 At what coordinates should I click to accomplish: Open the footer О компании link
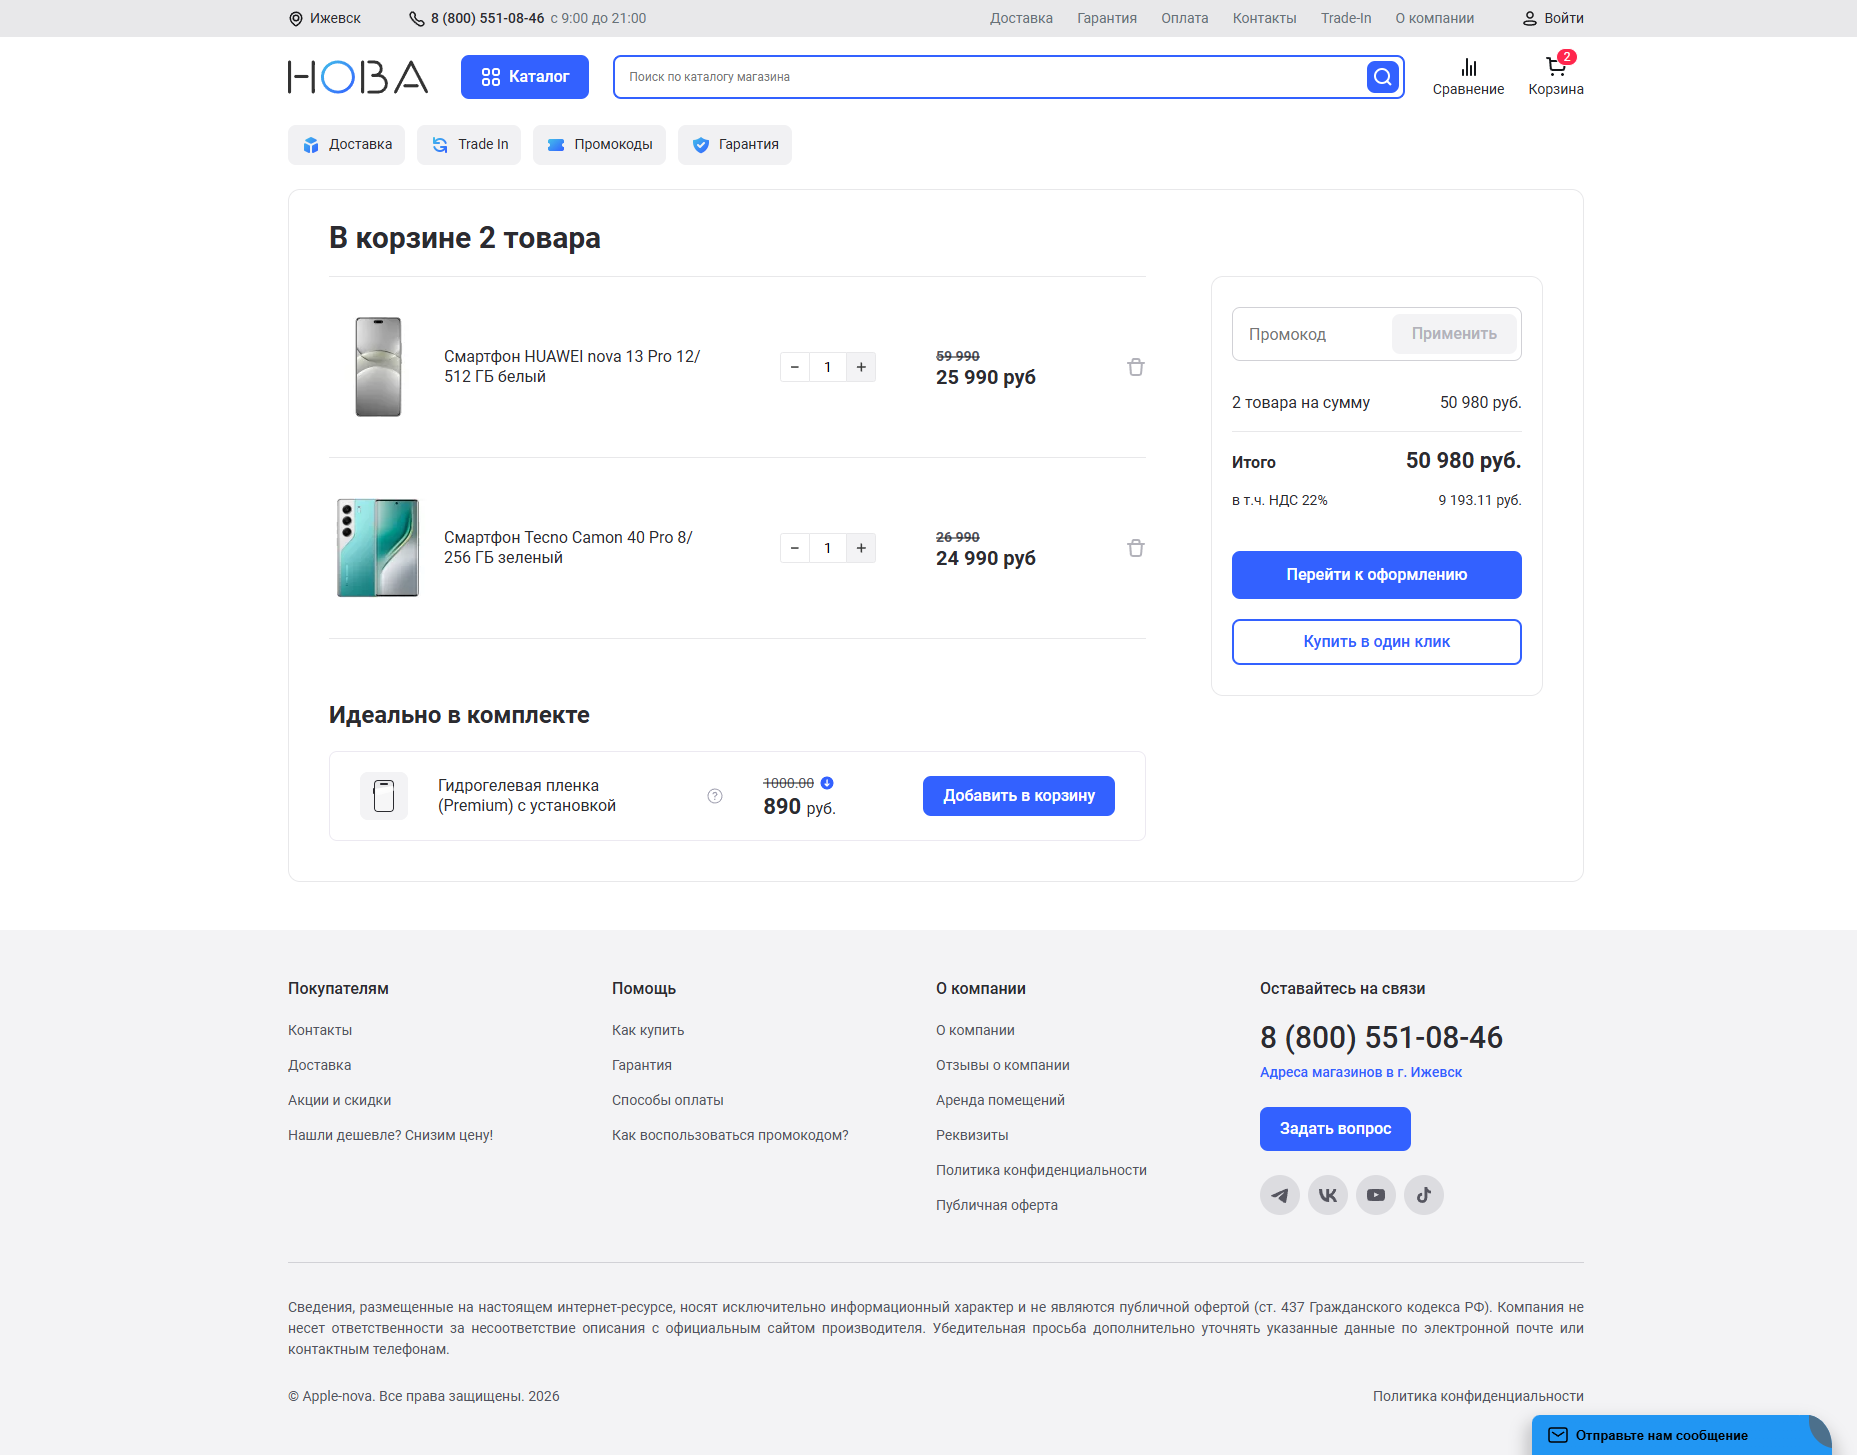tap(975, 1030)
